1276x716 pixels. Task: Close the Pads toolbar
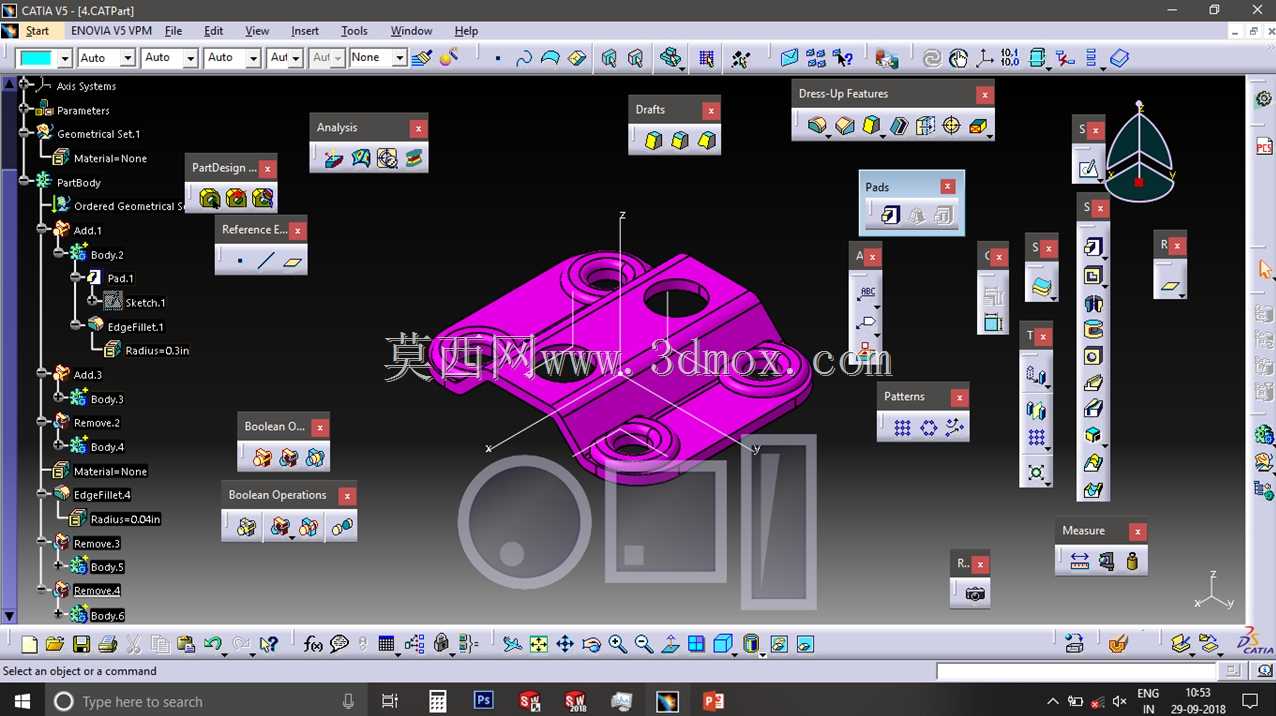947,187
